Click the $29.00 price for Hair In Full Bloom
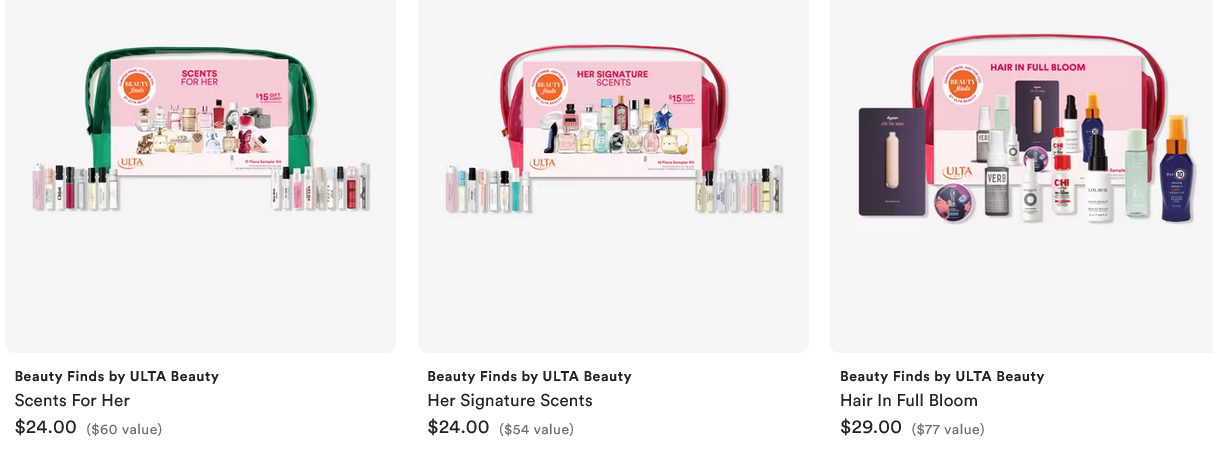Viewport: 1213px width, 466px height. point(871,427)
